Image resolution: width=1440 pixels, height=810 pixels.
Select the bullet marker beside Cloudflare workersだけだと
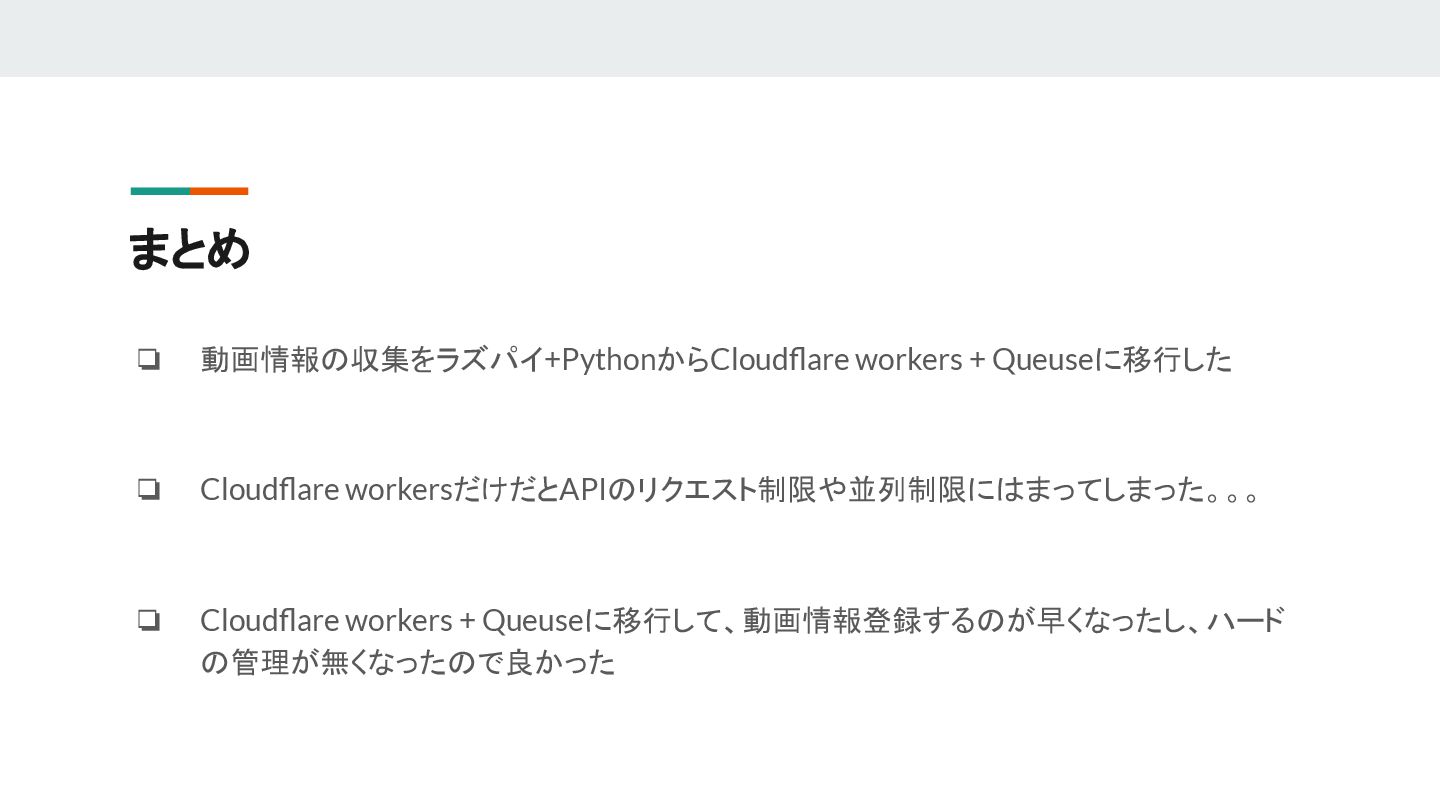tap(149, 490)
